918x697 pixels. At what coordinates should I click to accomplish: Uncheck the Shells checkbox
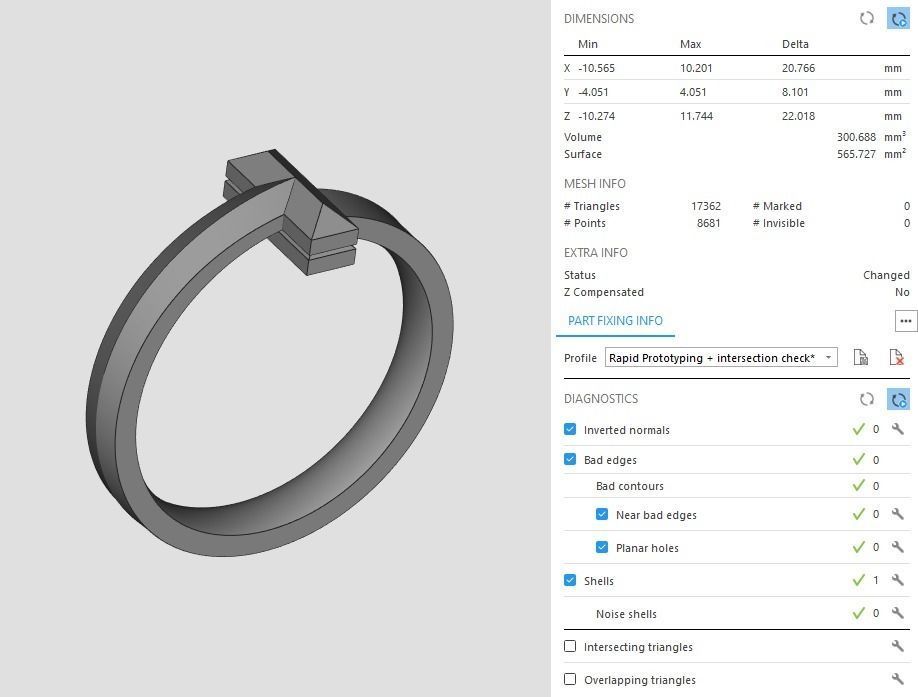(x=570, y=580)
